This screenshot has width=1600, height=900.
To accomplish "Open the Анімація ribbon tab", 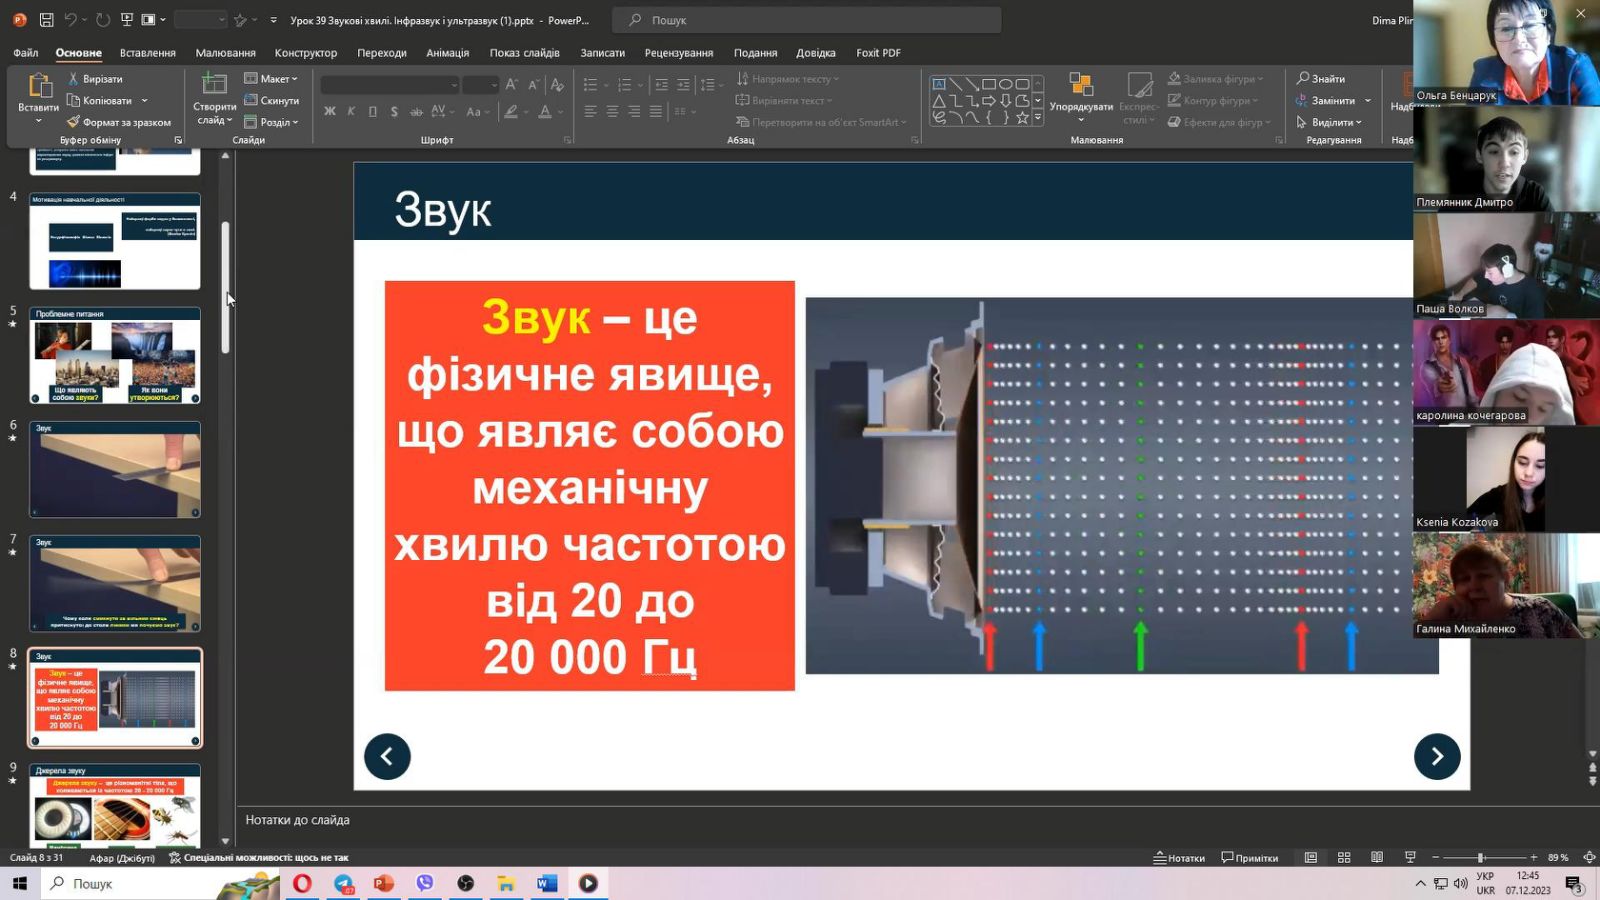I will 447,53.
